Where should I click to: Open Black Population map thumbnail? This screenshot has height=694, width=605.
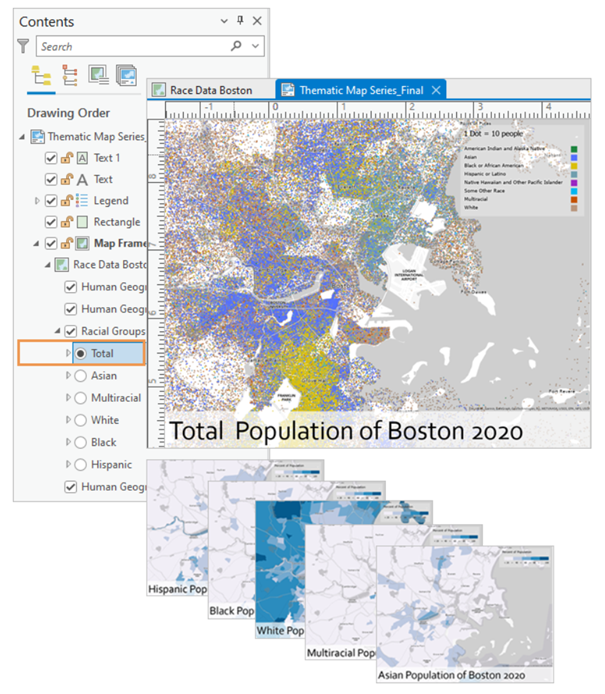pos(231,550)
